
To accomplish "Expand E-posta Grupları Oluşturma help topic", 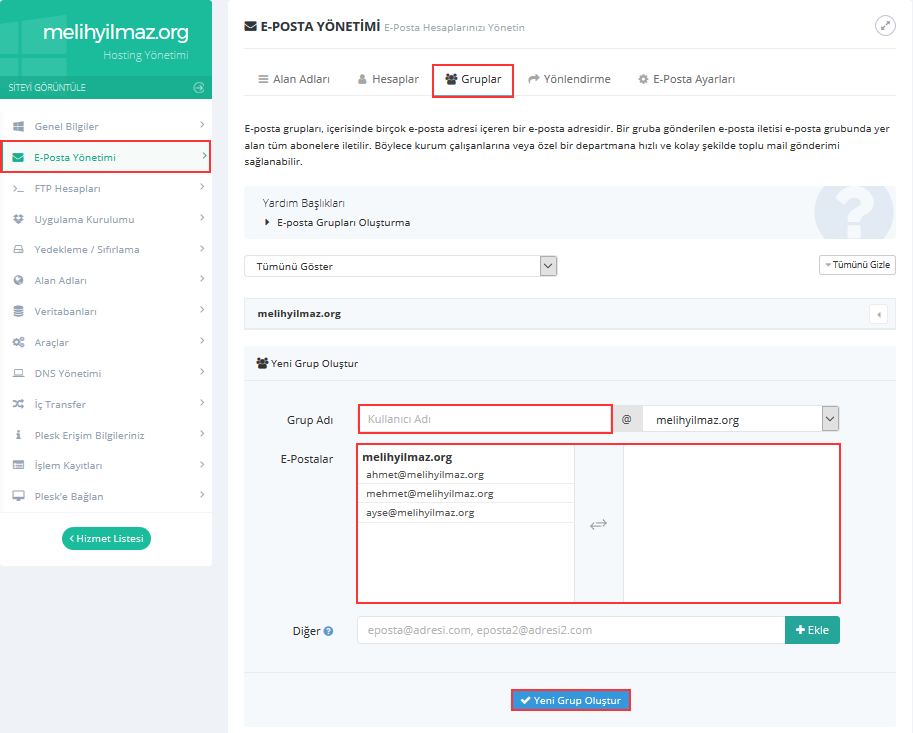I will [x=343, y=223].
